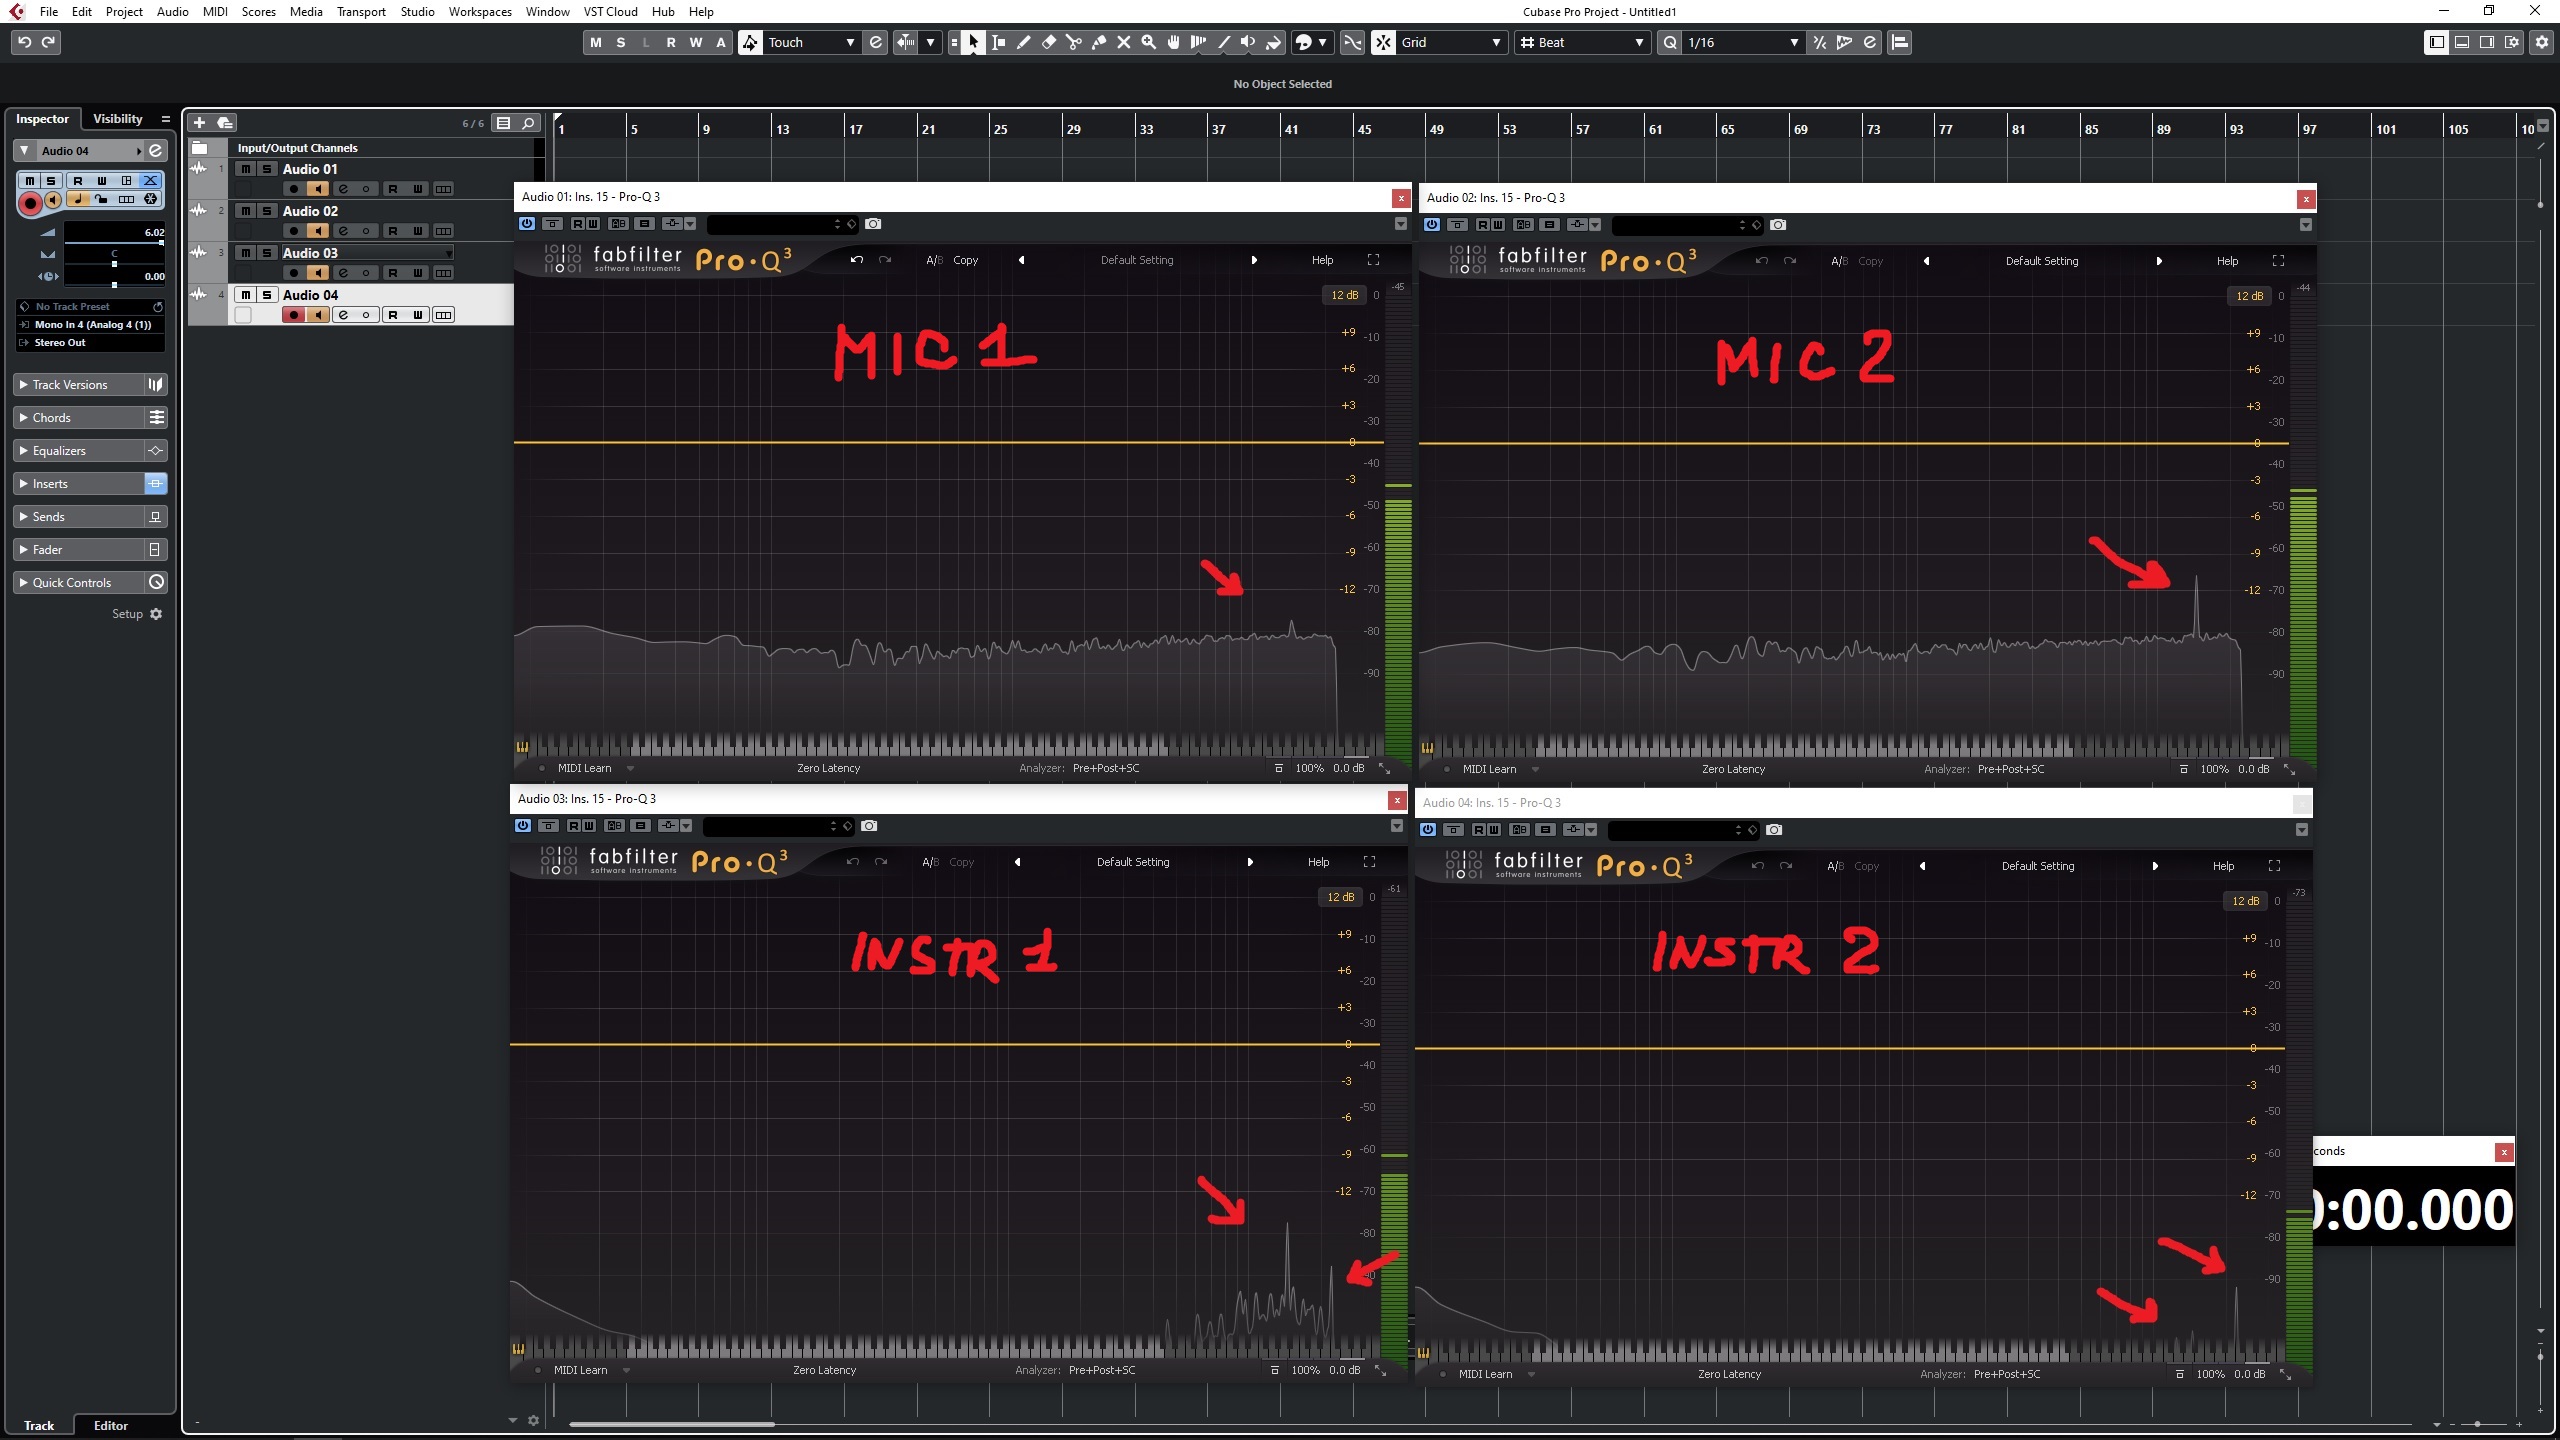
Task: Click ruler at bar 41
Action: [x=1291, y=129]
